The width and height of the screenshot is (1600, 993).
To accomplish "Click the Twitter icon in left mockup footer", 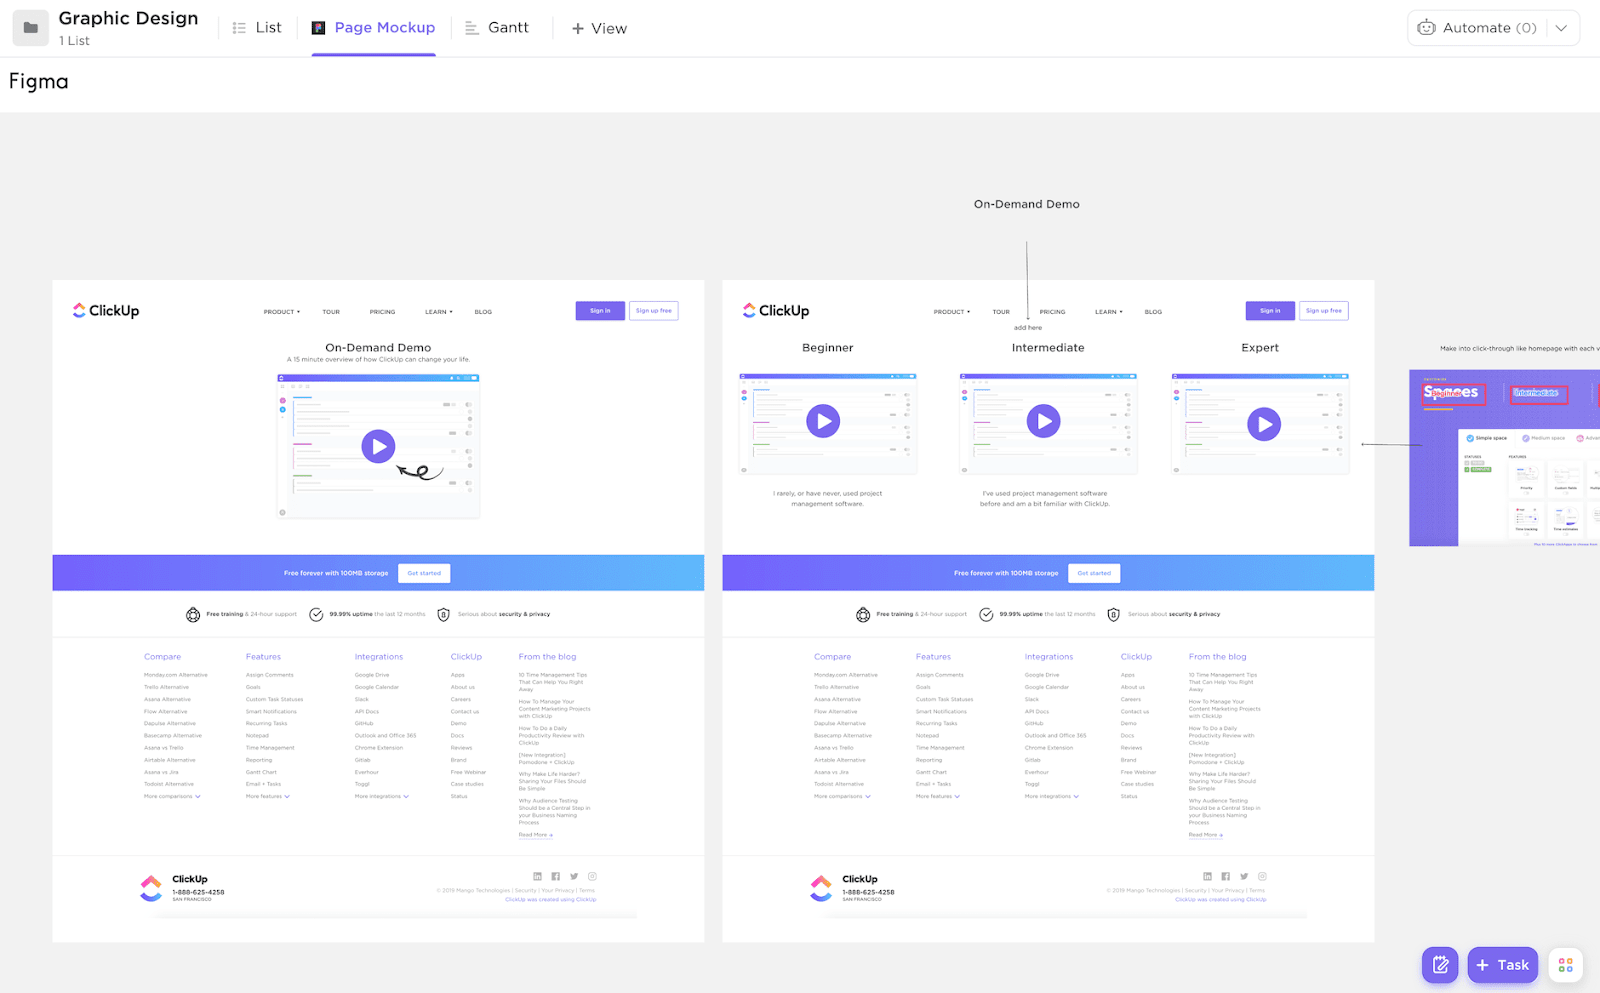I will tap(574, 876).
